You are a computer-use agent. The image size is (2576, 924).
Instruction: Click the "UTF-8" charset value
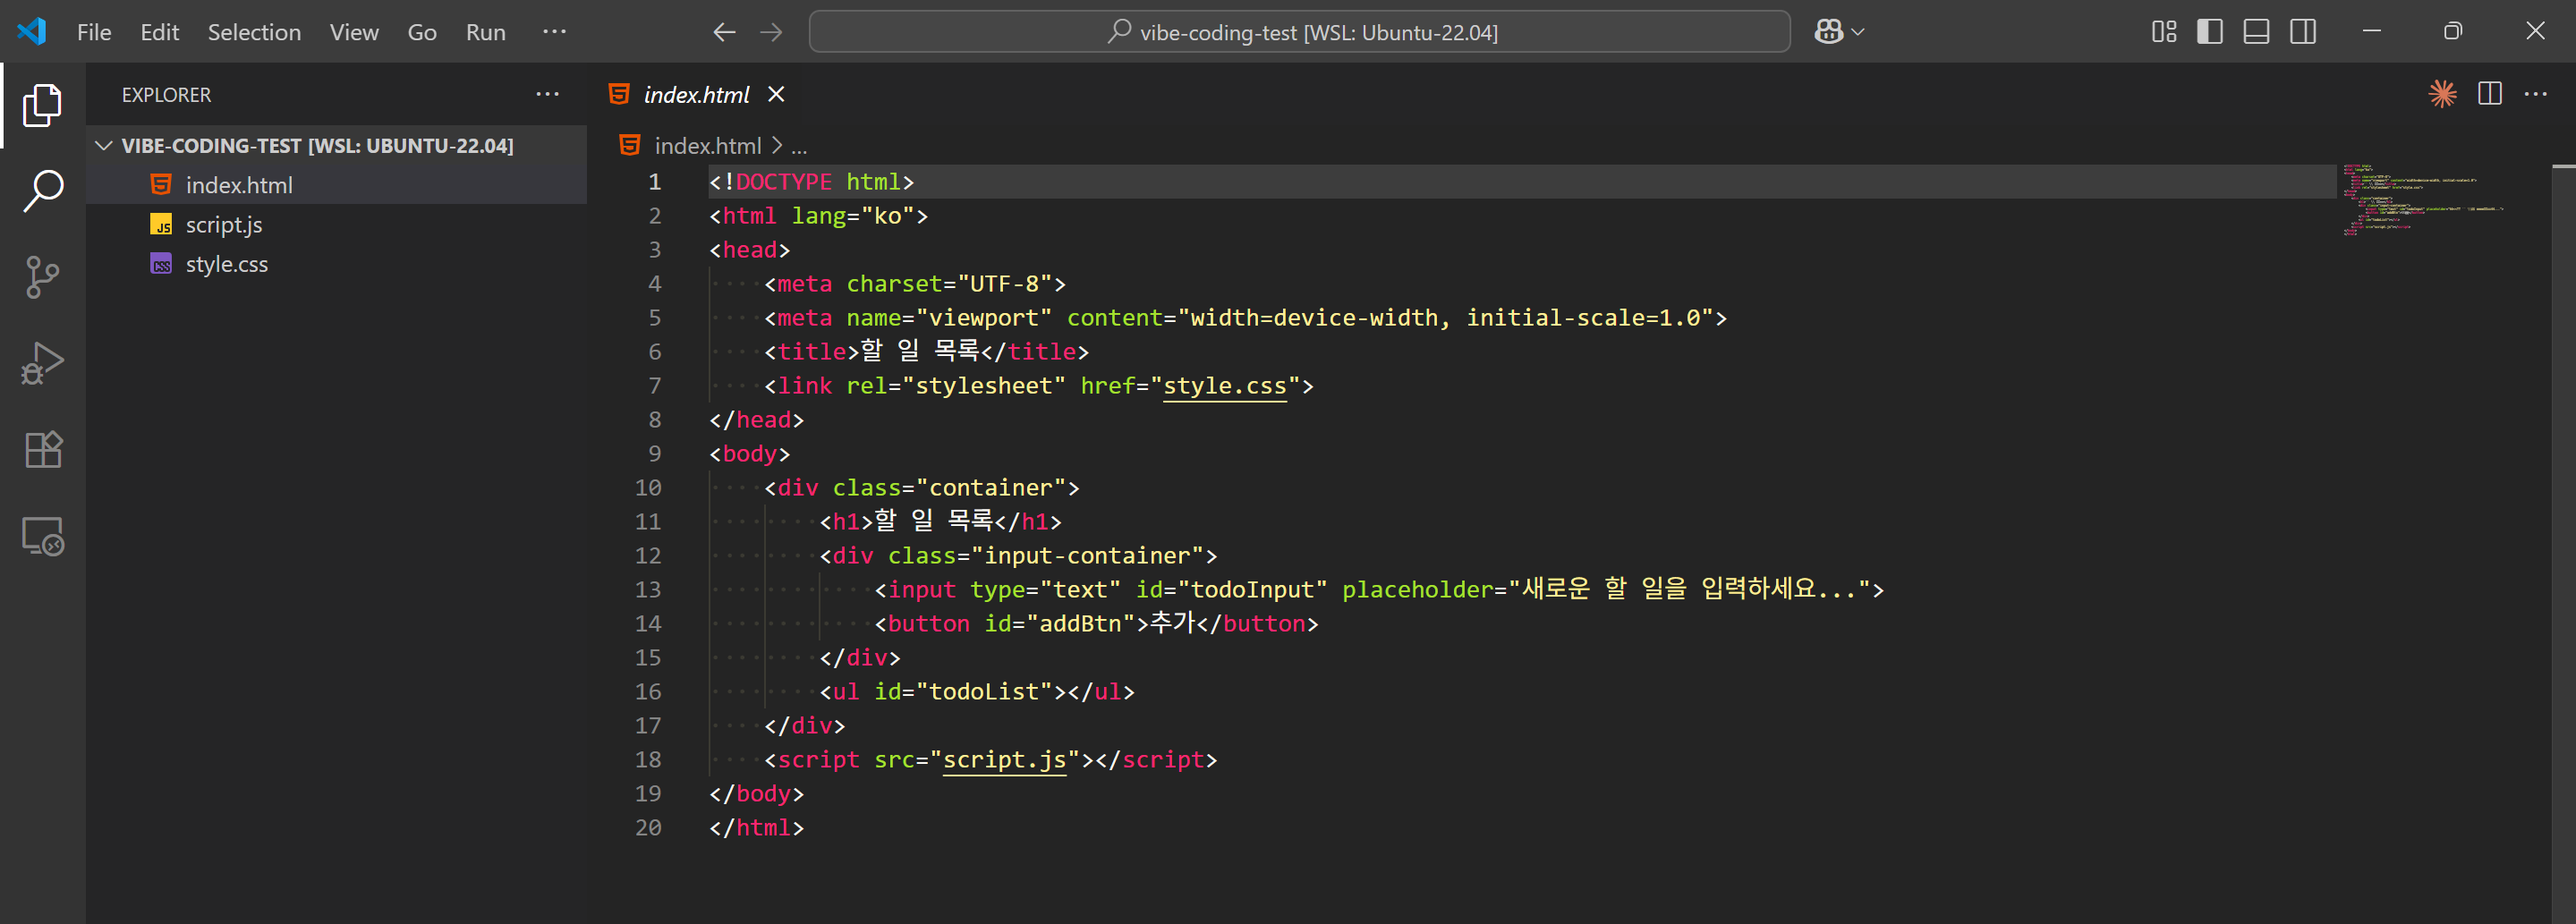(1004, 284)
